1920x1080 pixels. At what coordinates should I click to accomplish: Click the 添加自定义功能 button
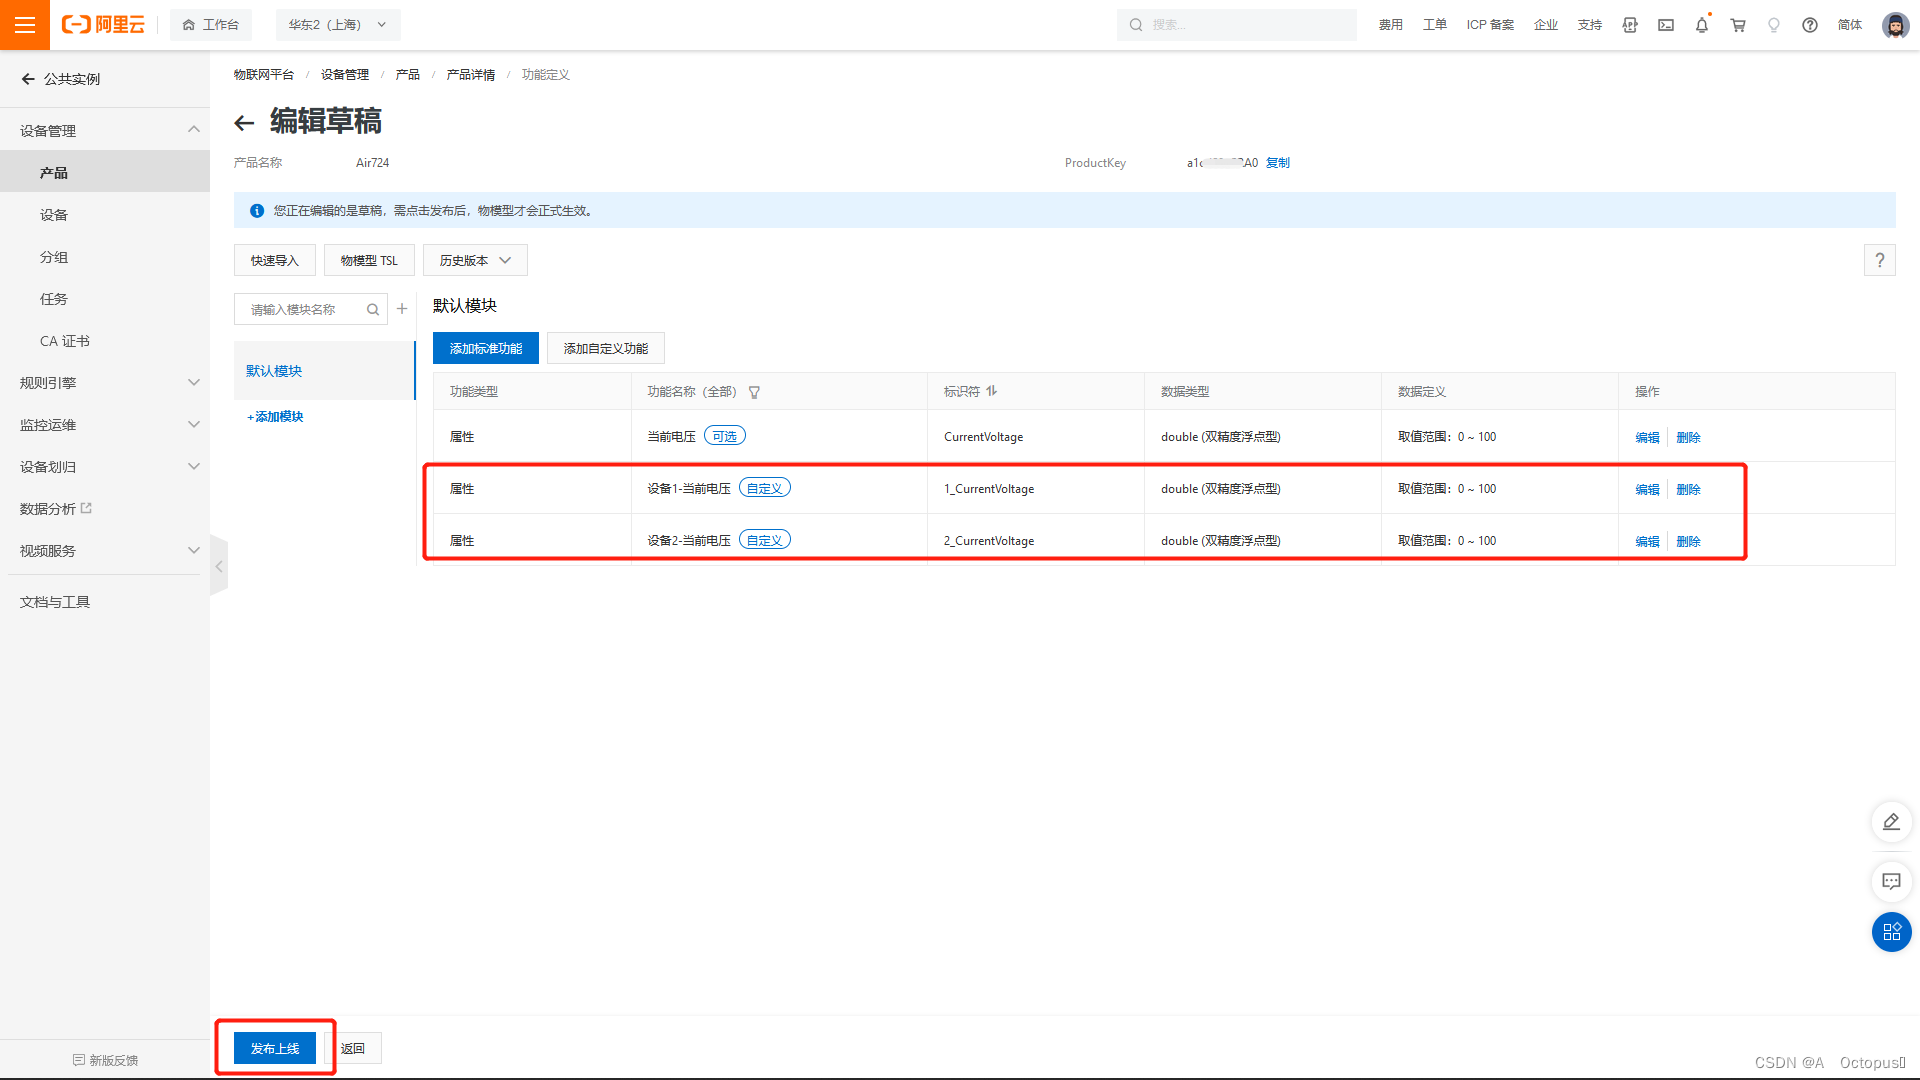click(x=606, y=348)
